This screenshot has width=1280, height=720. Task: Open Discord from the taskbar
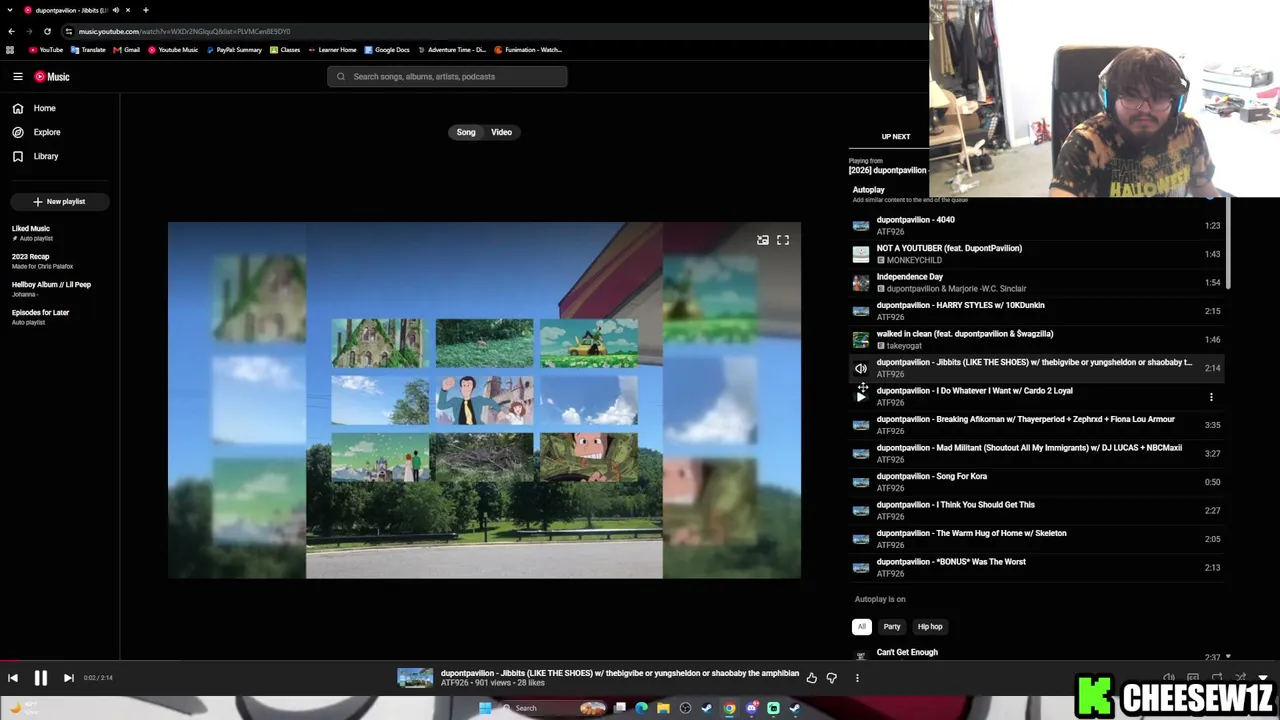[x=751, y=708]
